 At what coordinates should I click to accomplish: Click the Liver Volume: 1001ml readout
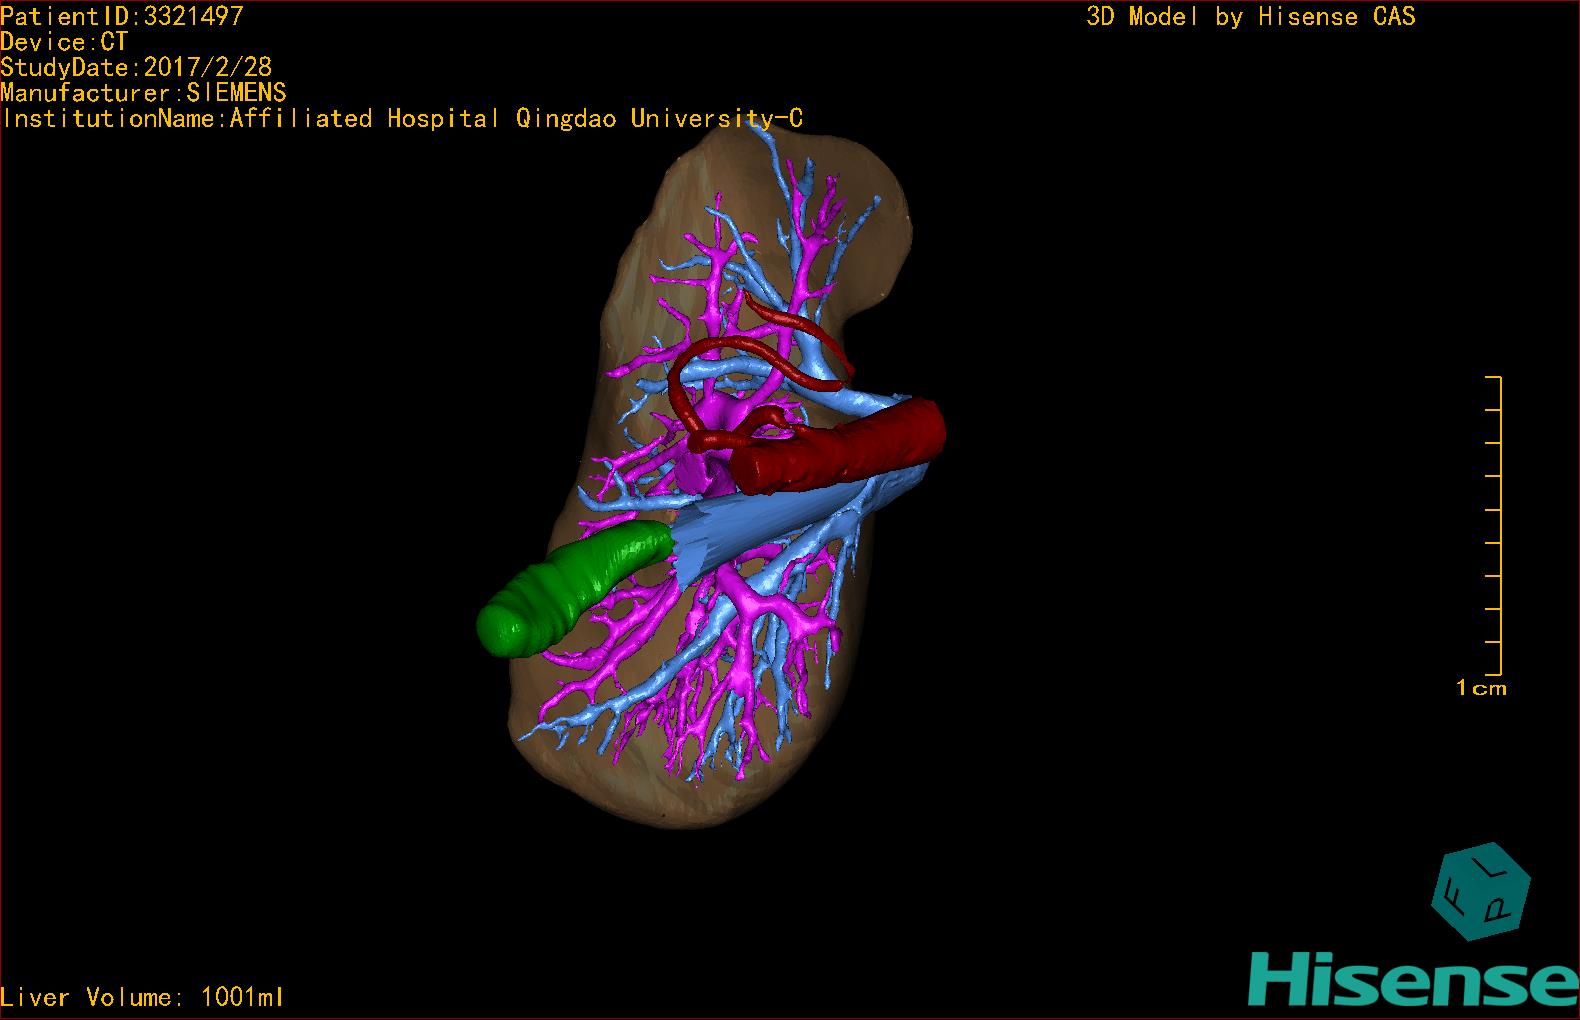point(142,997)
